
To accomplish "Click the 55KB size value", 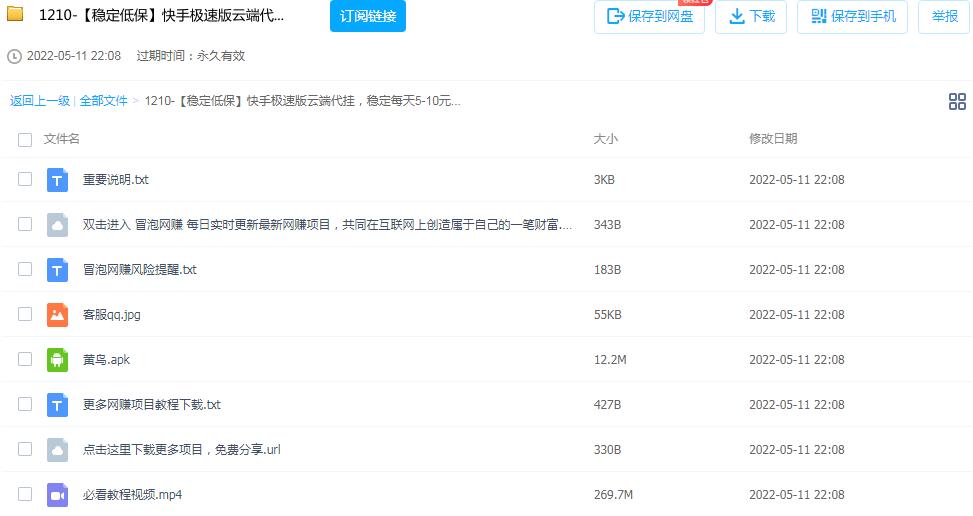I will coord(608,315).
